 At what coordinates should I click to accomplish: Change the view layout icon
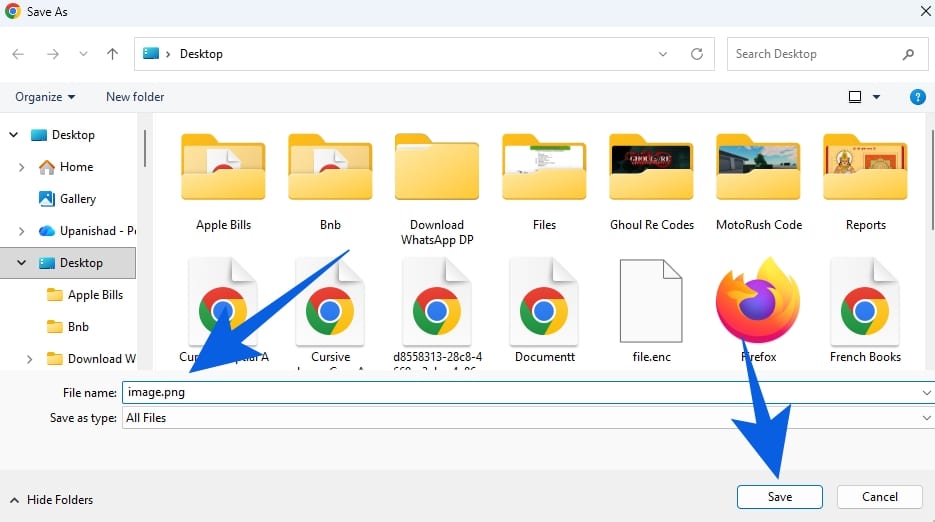[854, 97]
